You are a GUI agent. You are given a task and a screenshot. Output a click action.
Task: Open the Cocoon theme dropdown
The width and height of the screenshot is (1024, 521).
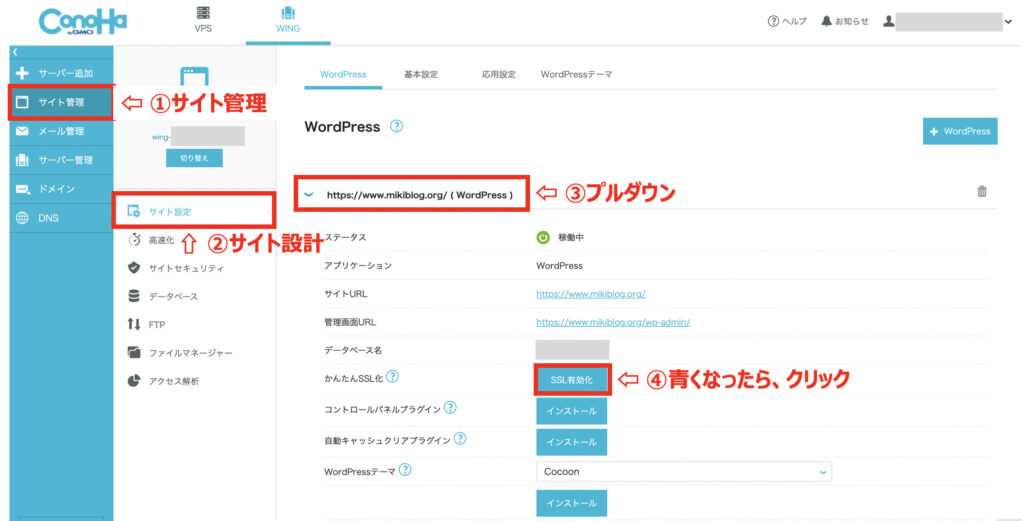pyautogui.click(x=684, y=471)
